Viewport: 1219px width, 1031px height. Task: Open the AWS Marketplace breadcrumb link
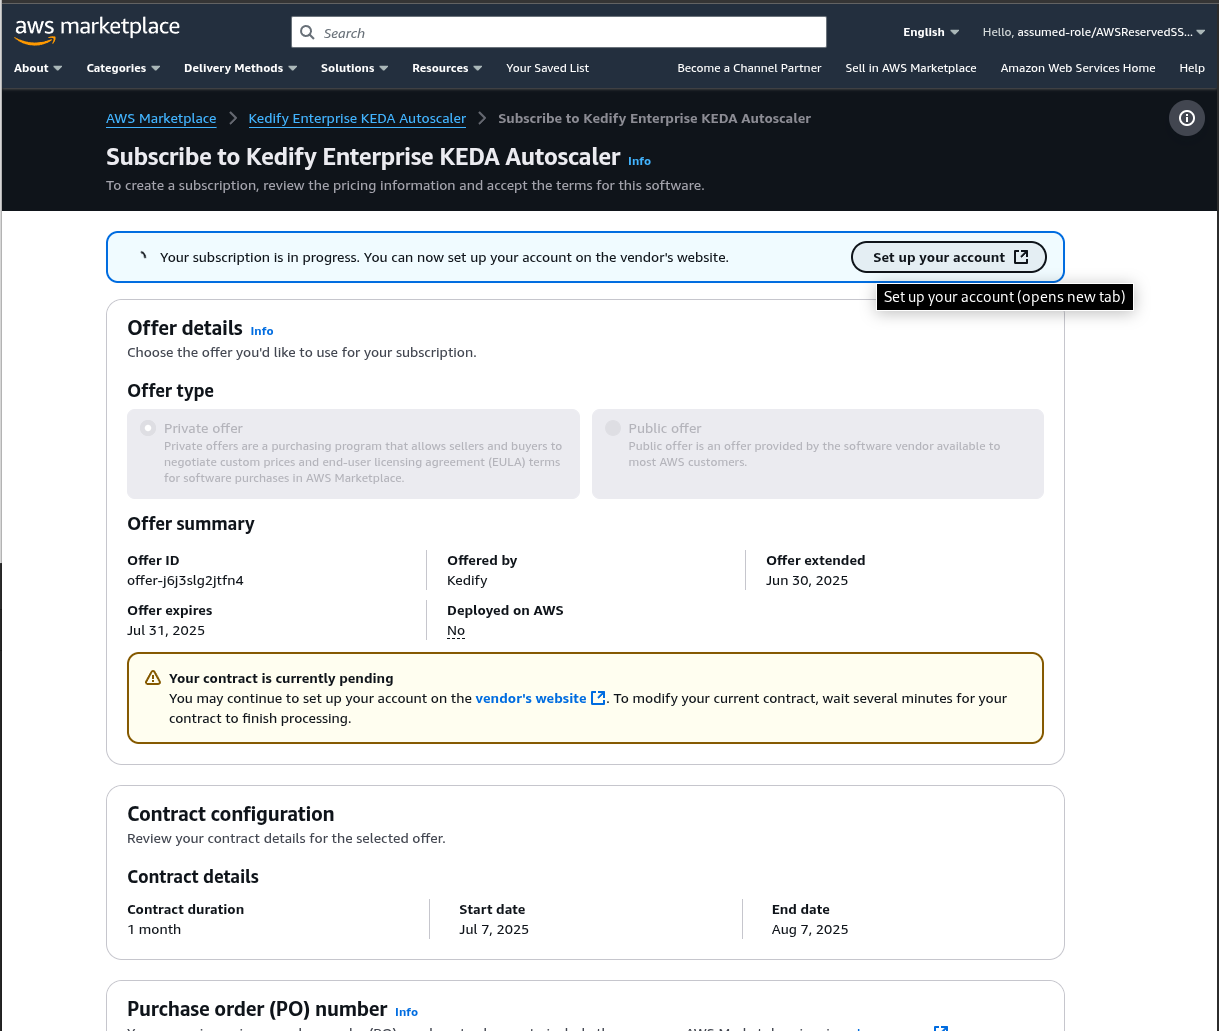161,118
